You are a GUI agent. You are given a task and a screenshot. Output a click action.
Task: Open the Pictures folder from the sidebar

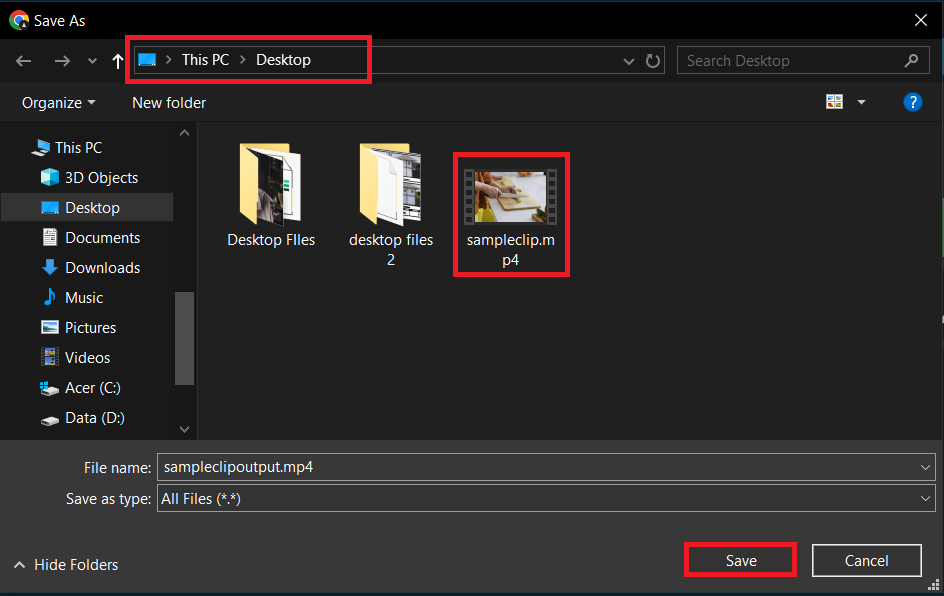89,327
